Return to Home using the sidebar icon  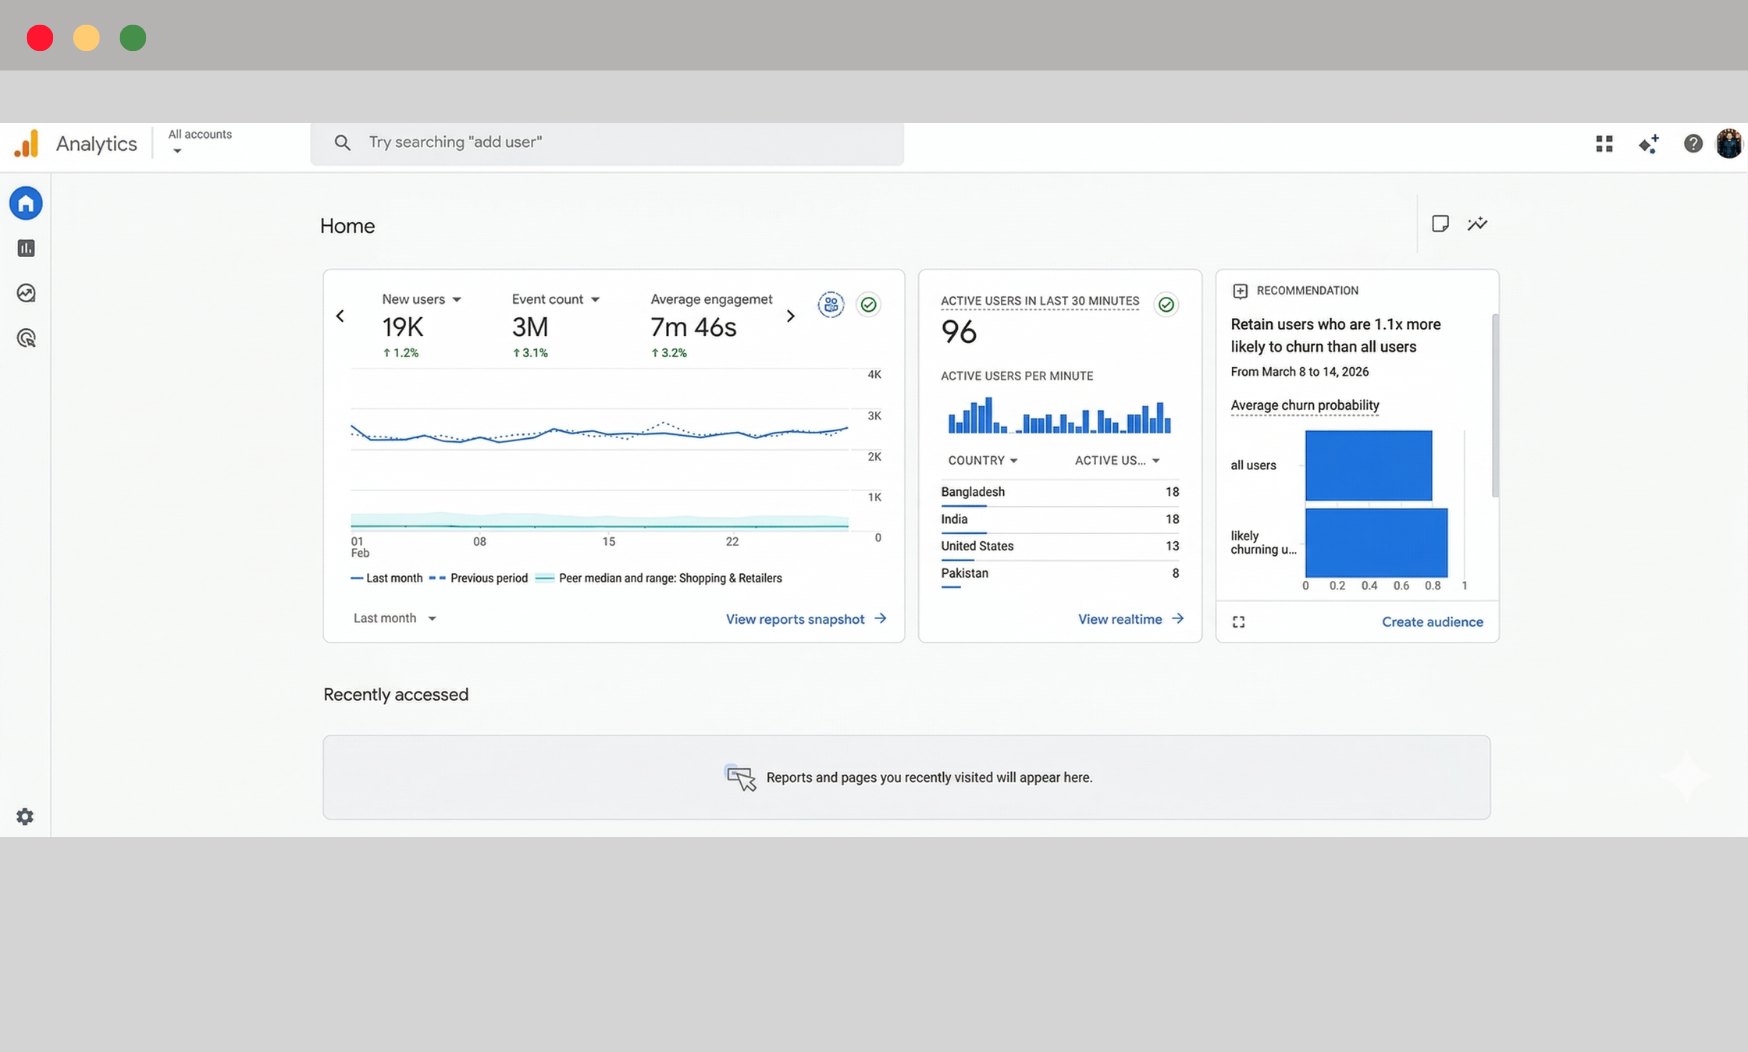pyautogui.click(x=26, y=203)
